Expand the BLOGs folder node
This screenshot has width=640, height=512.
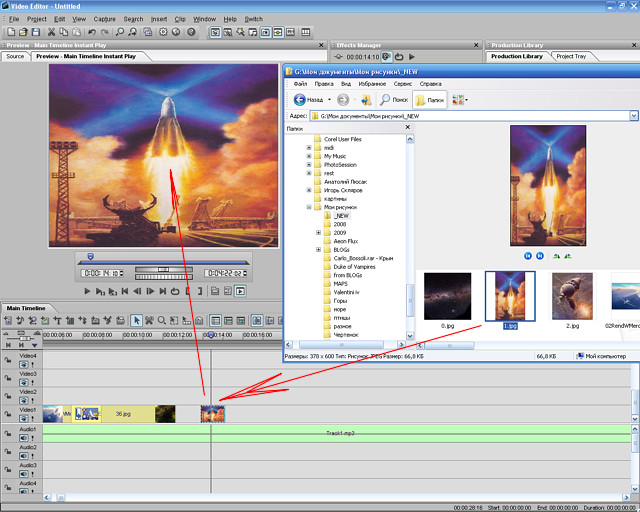coord(318,249)
